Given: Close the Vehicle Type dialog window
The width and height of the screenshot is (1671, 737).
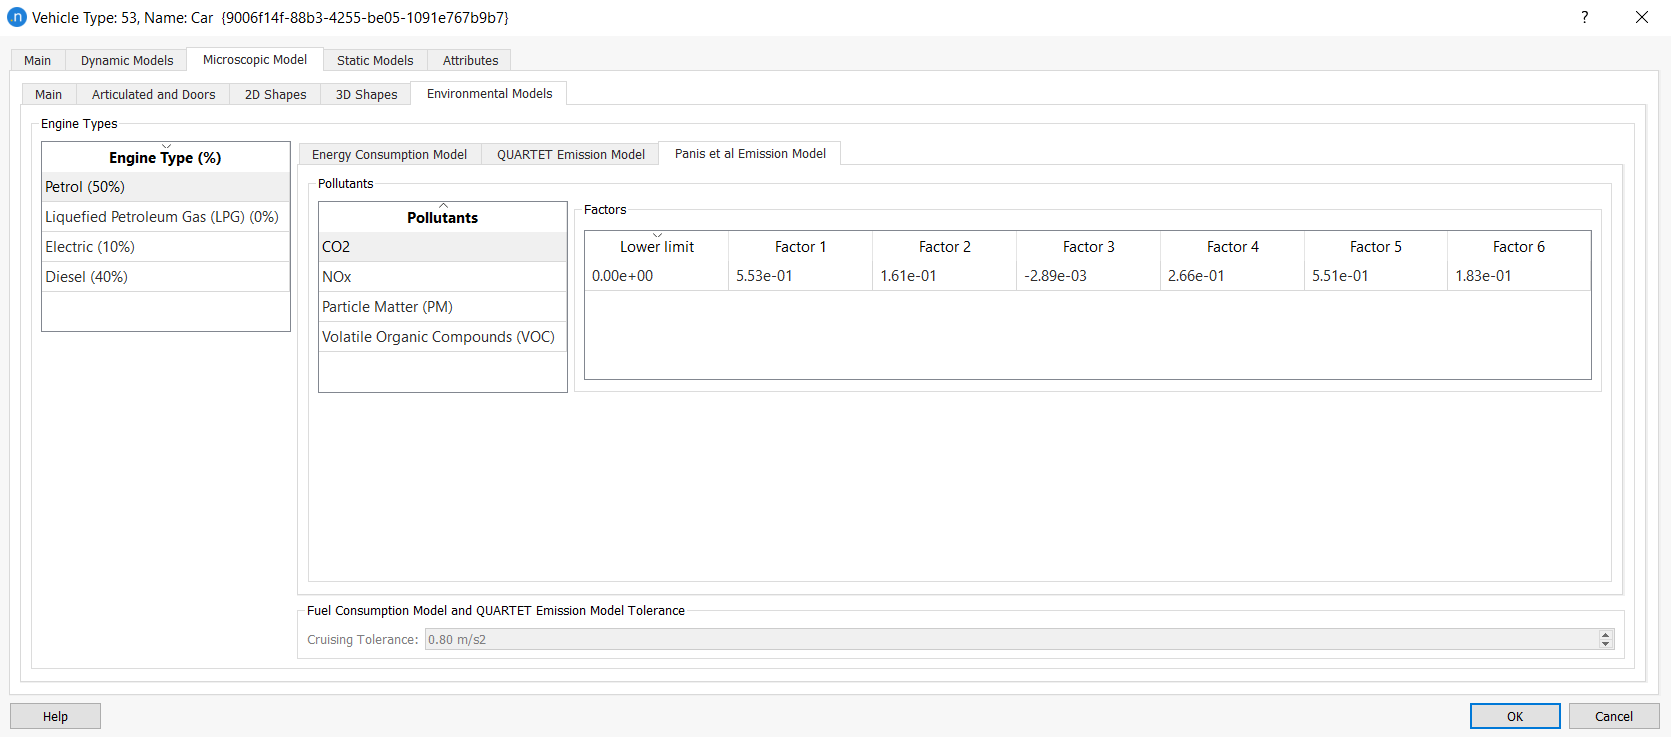Looking at the screenshot, I should (1641, 17).
